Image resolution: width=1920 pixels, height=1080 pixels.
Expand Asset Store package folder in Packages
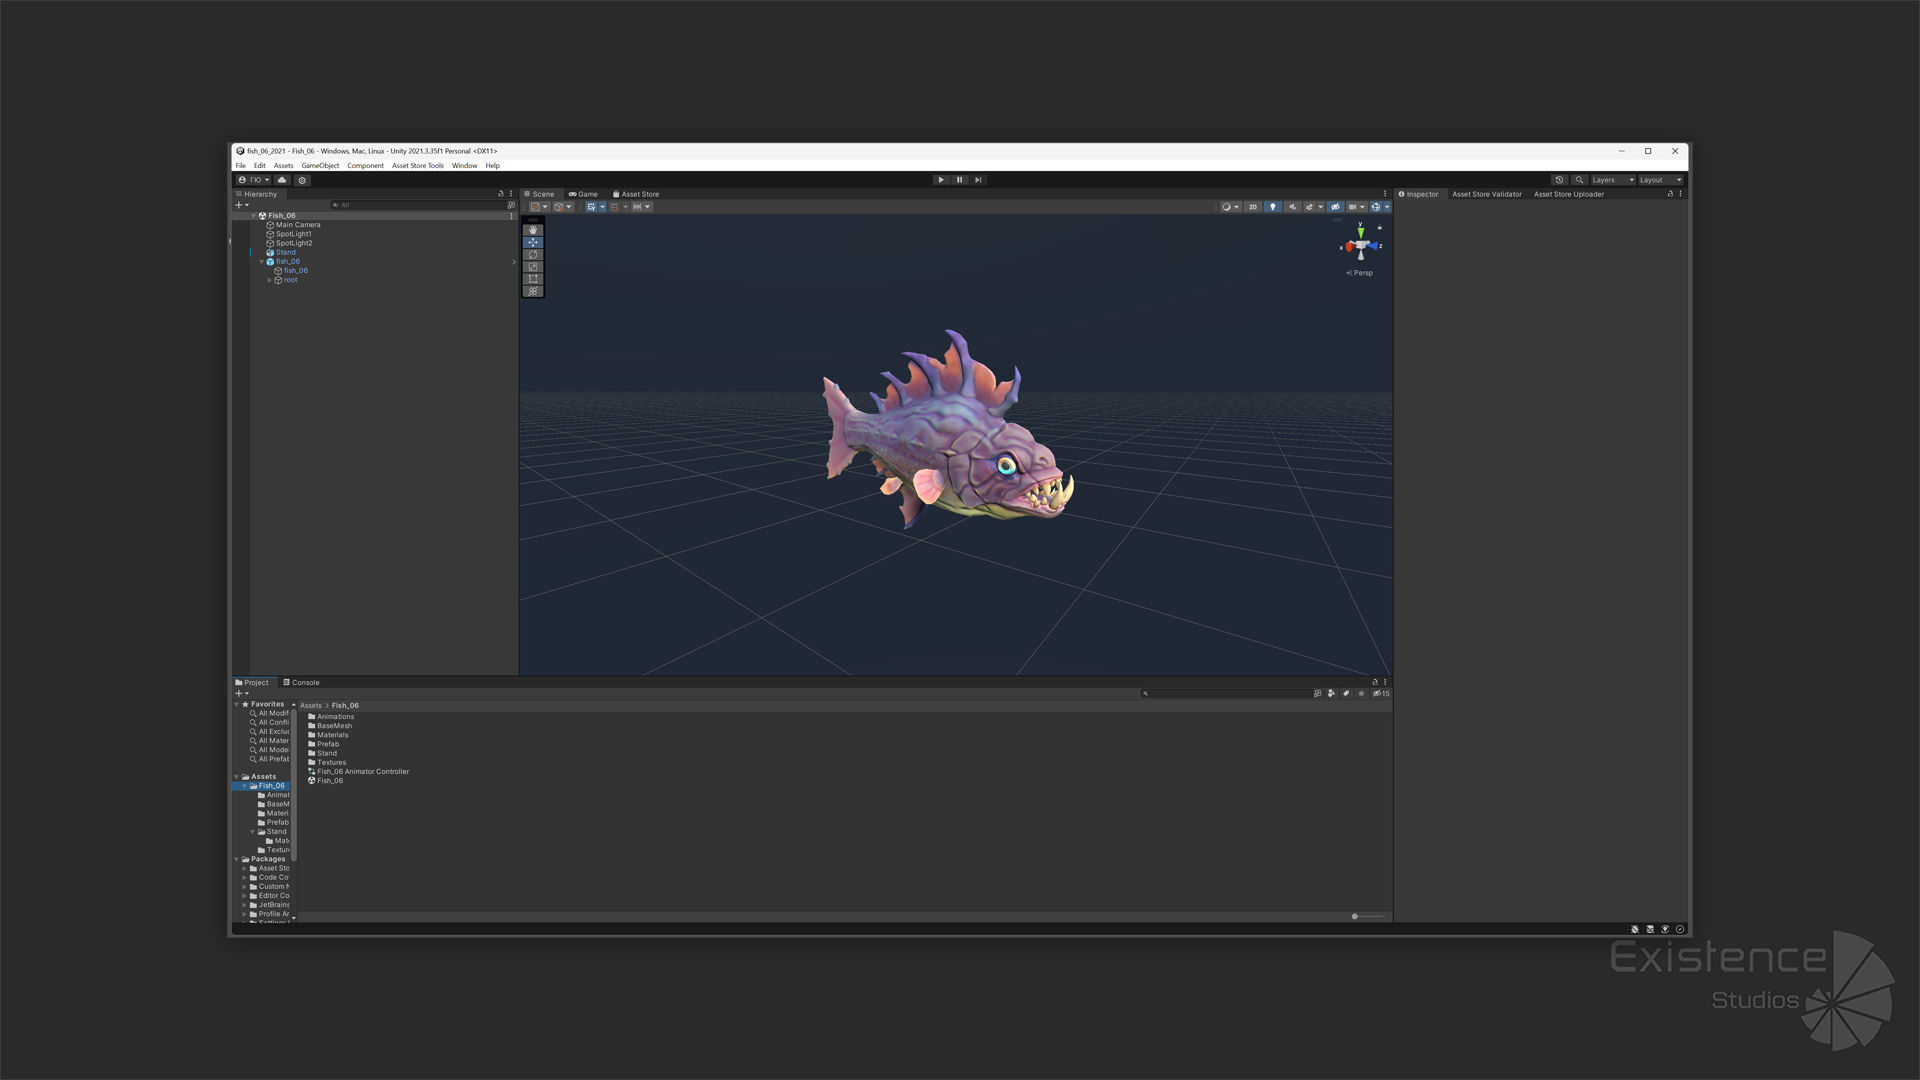pos(244,868)
